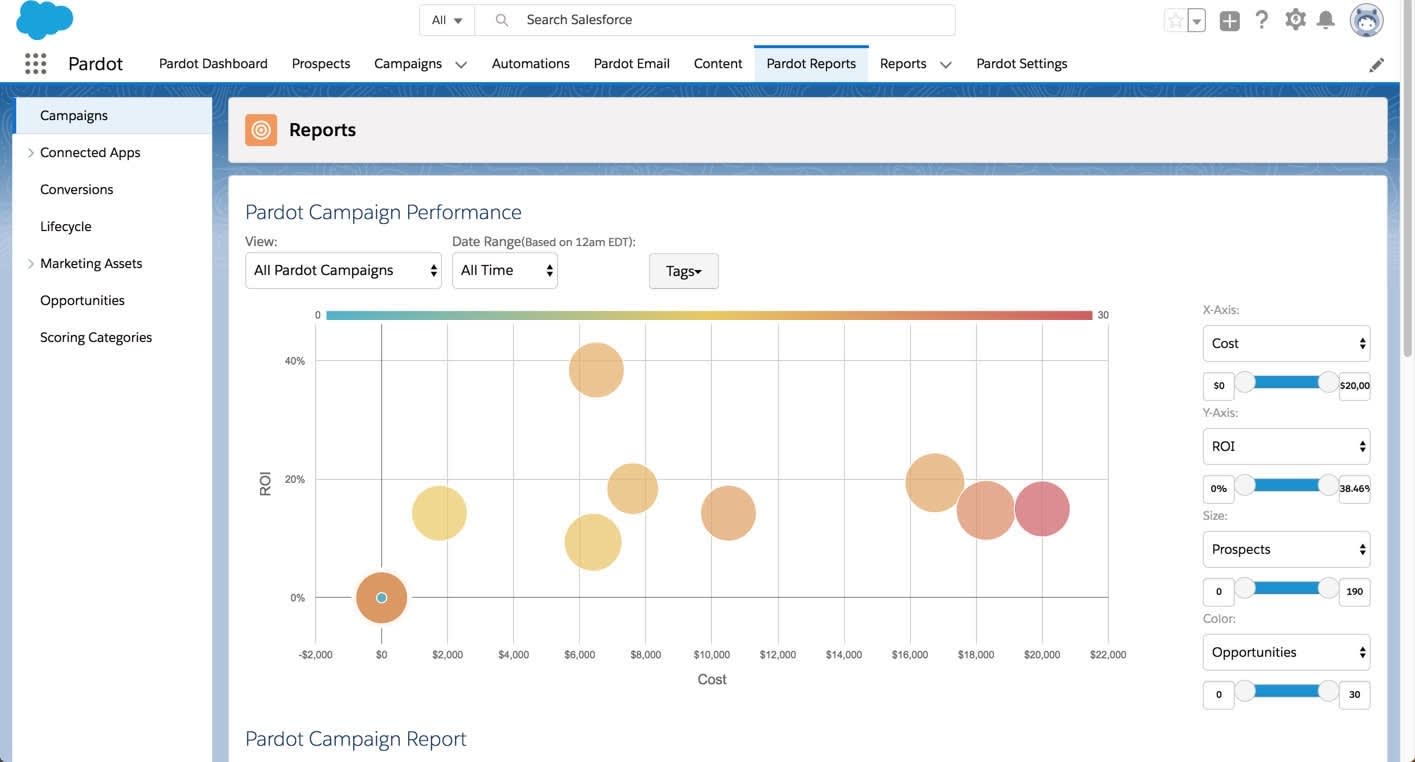Image resolution: width=1415 pixels, height=762 pixels.
Task: Open the Pardot Email tab
Action: click(x=632, y=63)
